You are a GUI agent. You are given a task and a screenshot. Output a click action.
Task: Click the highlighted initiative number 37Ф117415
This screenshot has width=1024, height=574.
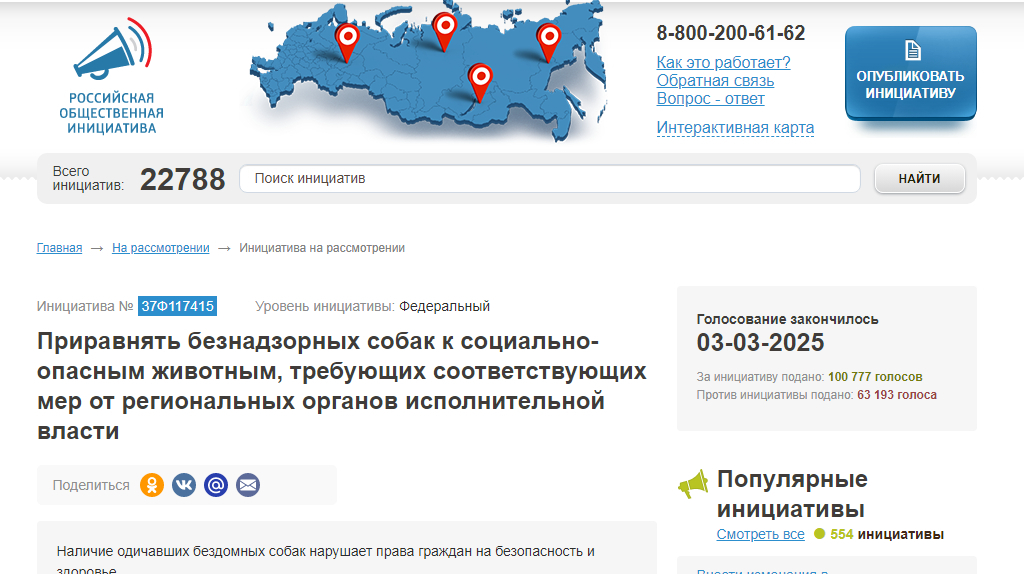tap(177, 306)
